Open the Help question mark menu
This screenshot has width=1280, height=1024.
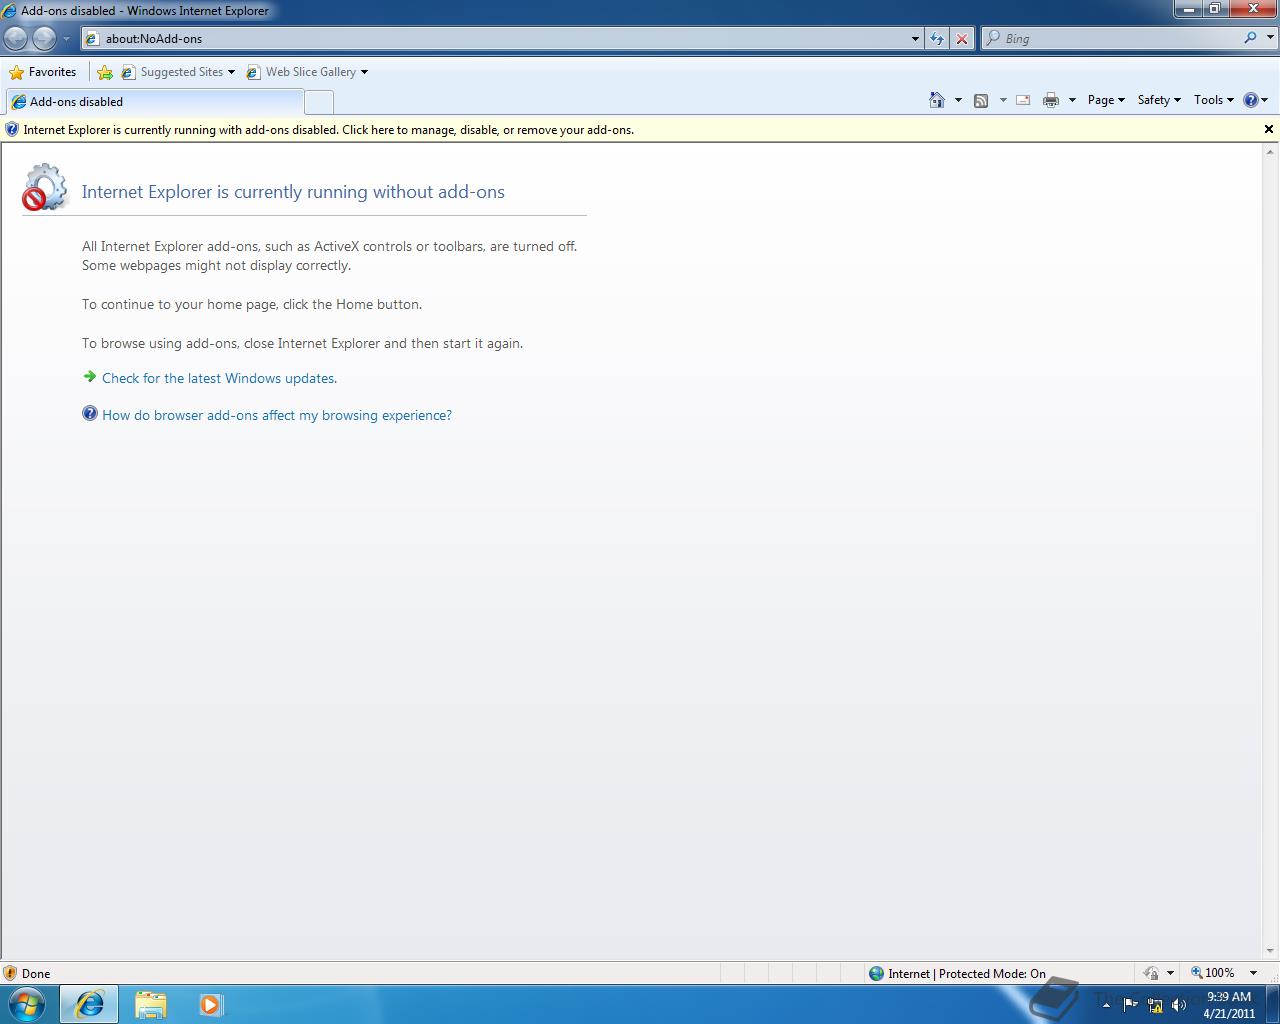[x=1255, y=100]
